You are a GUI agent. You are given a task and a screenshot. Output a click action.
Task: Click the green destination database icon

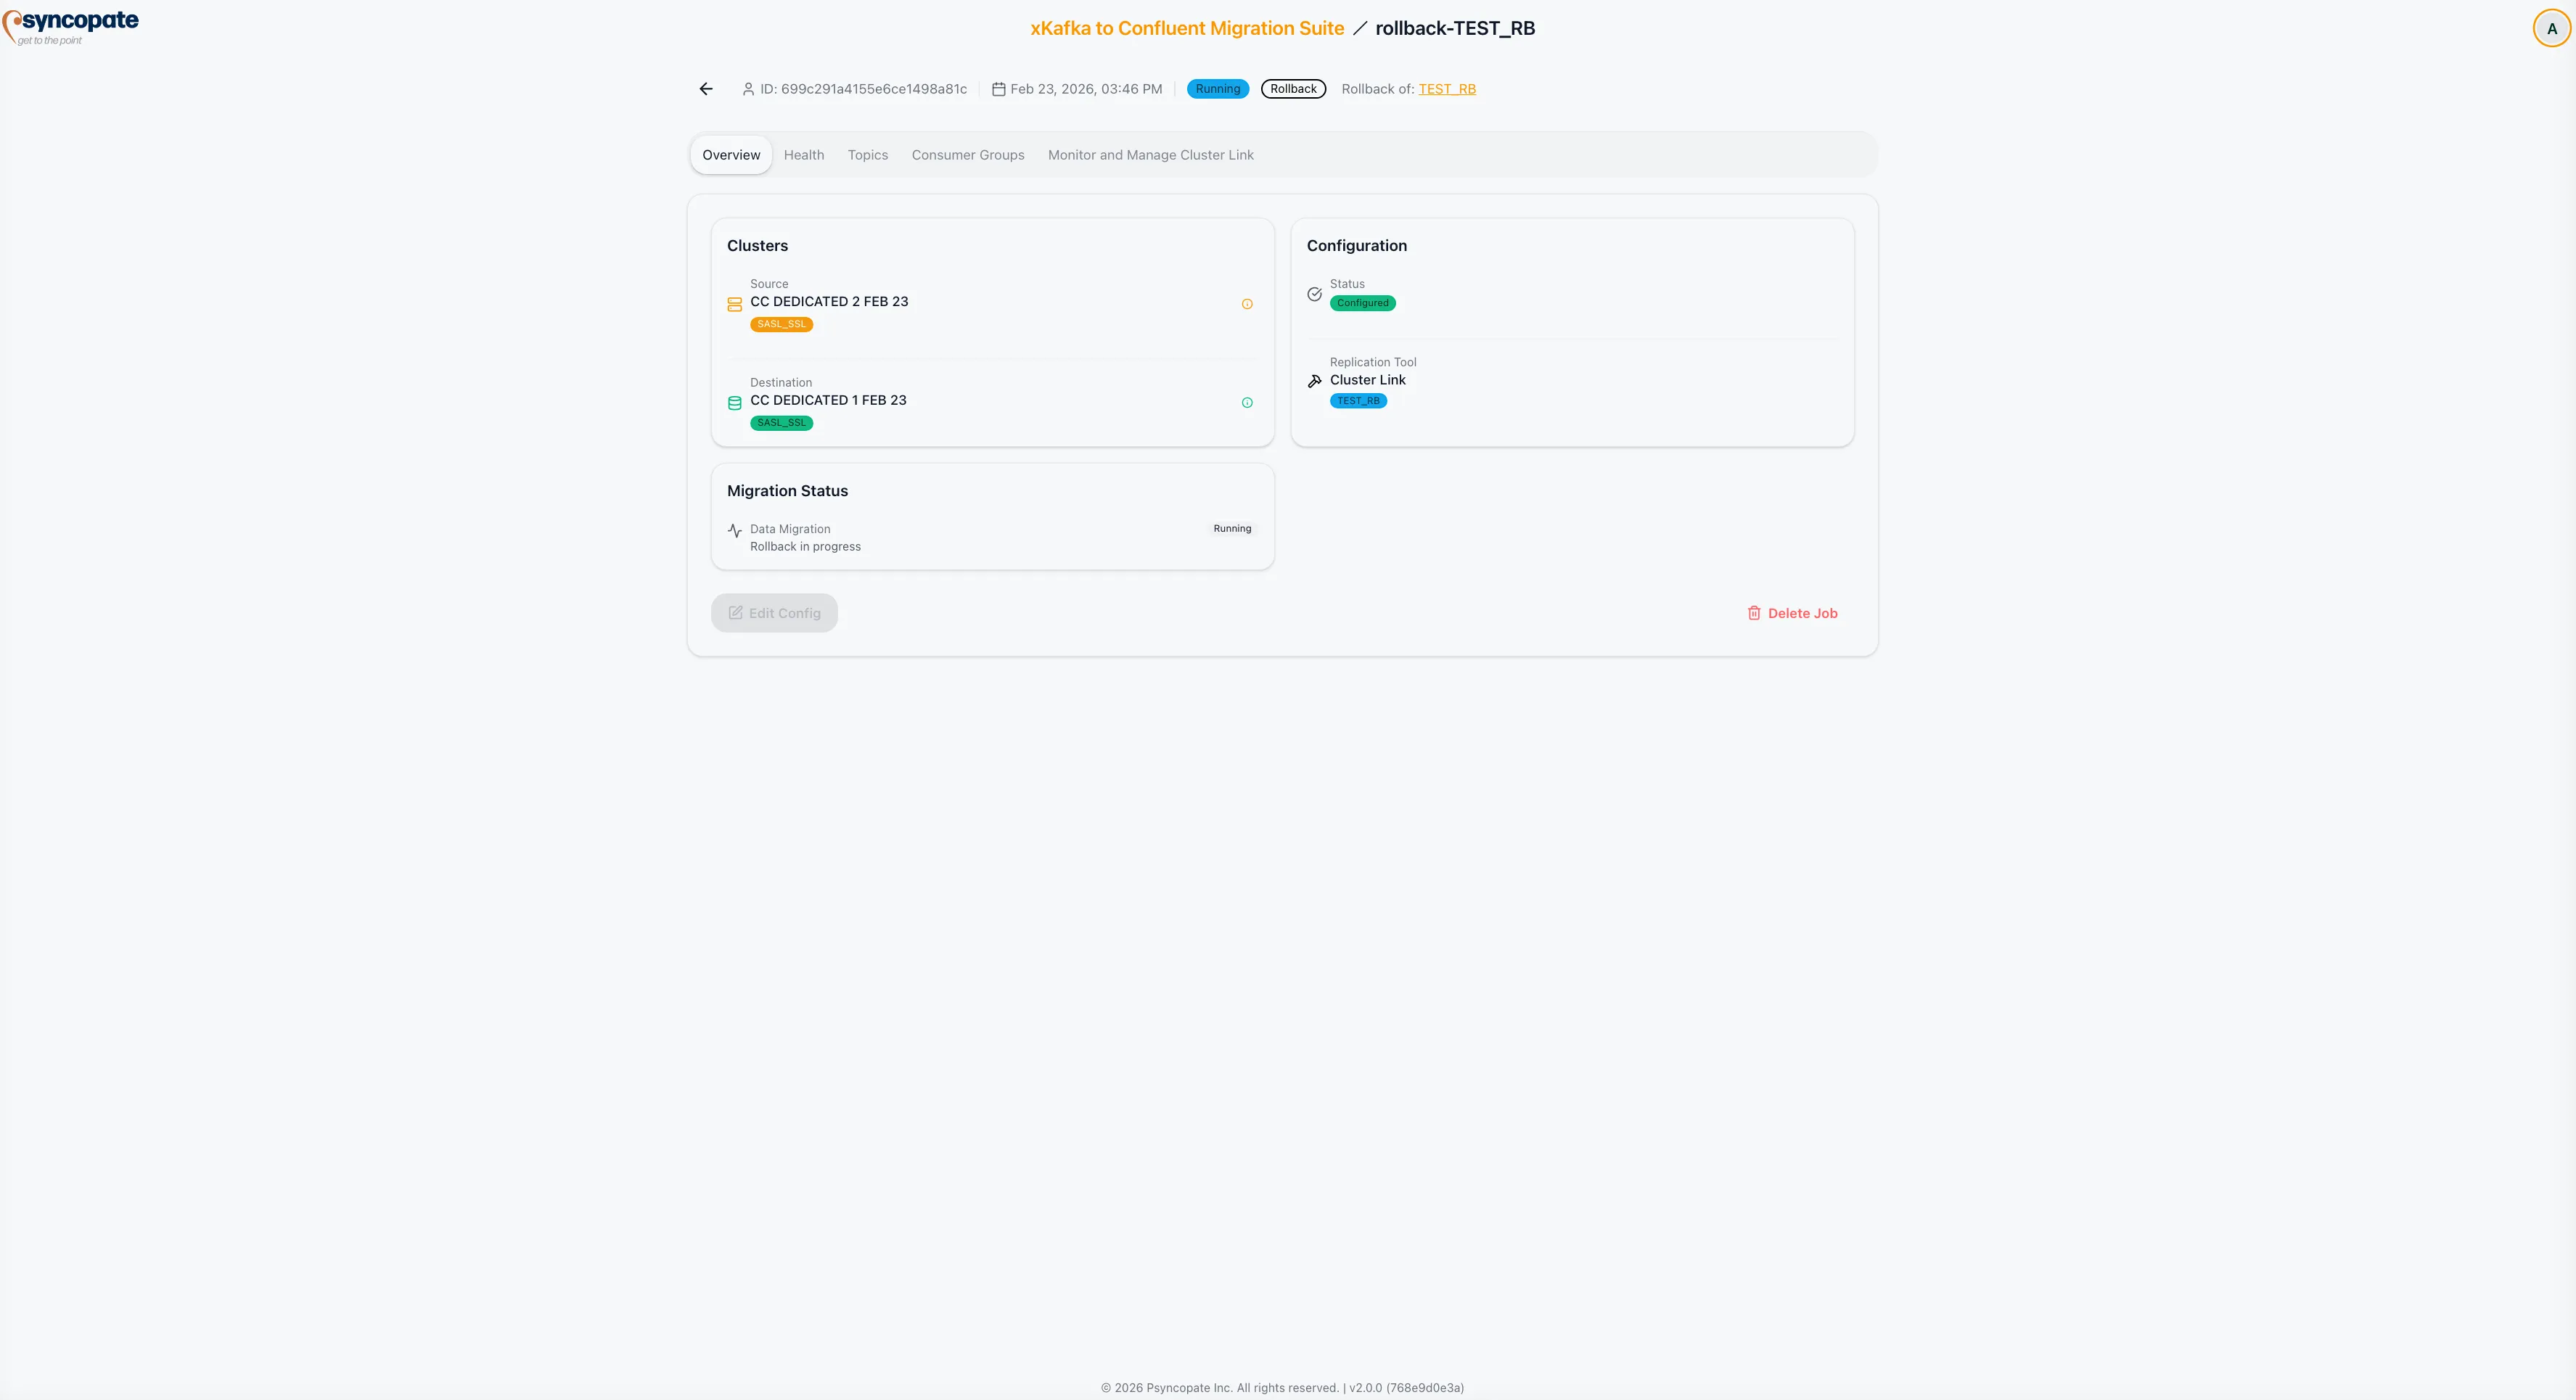tap(735, 403)
